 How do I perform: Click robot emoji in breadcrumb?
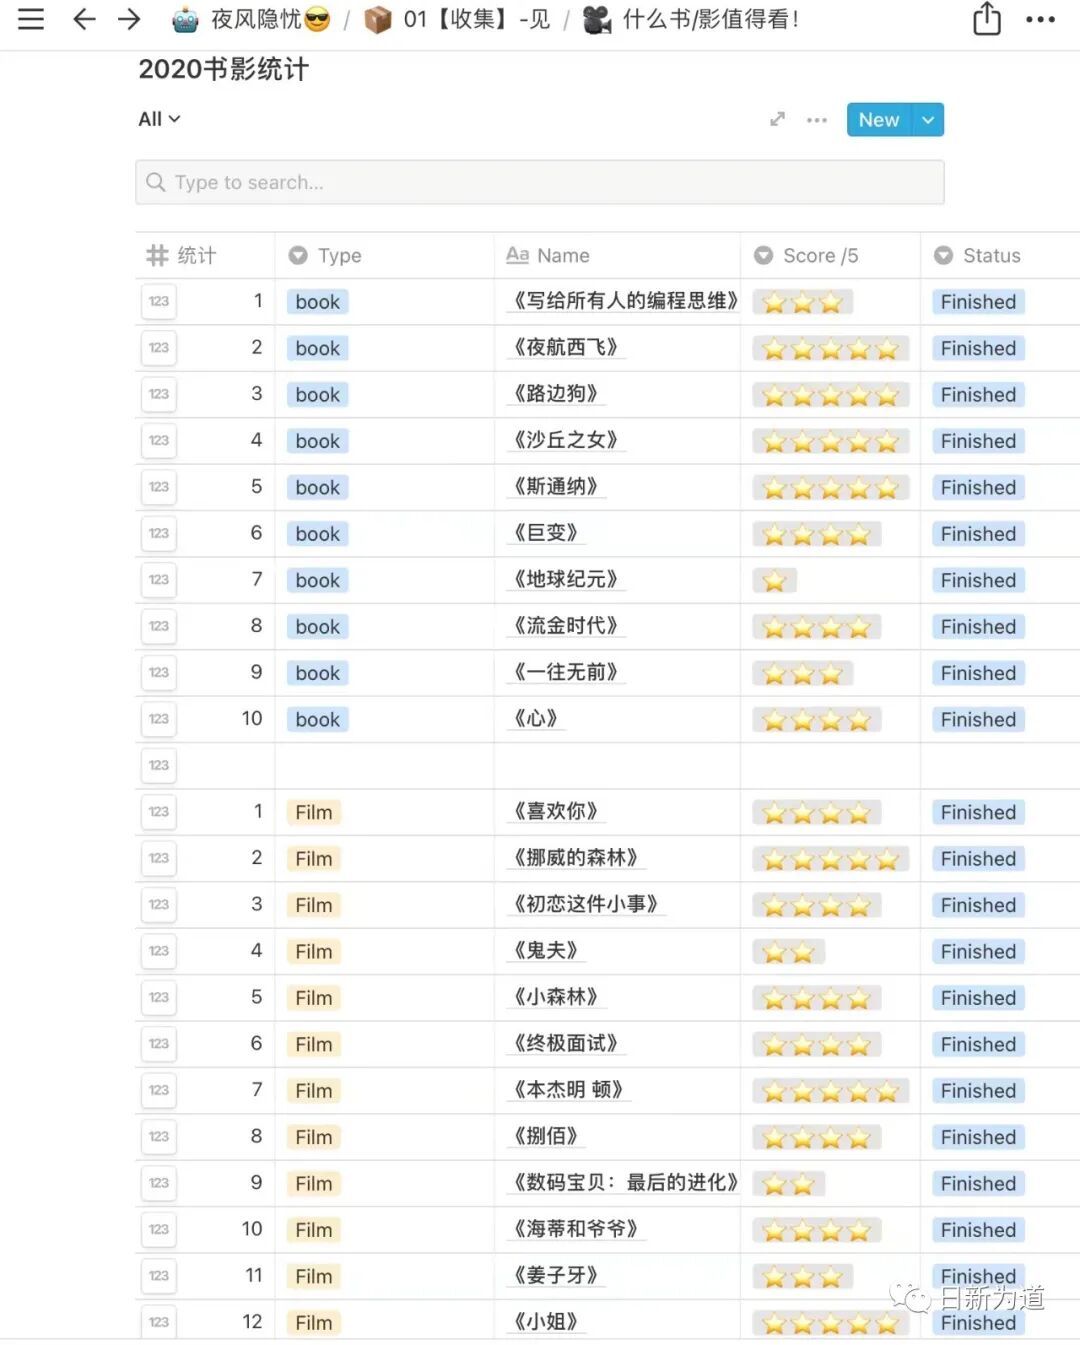click(x=186, y=19)
